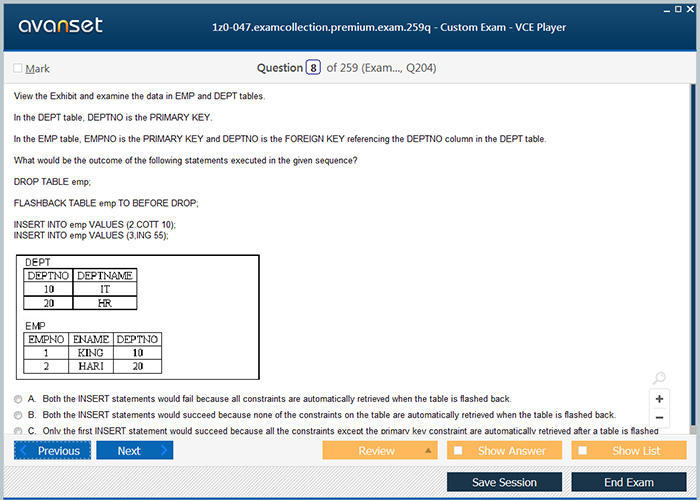The image size is (700, 500).
Task: Click the question number 8 field
Action: pyautogui.click(x=313, y=68)
